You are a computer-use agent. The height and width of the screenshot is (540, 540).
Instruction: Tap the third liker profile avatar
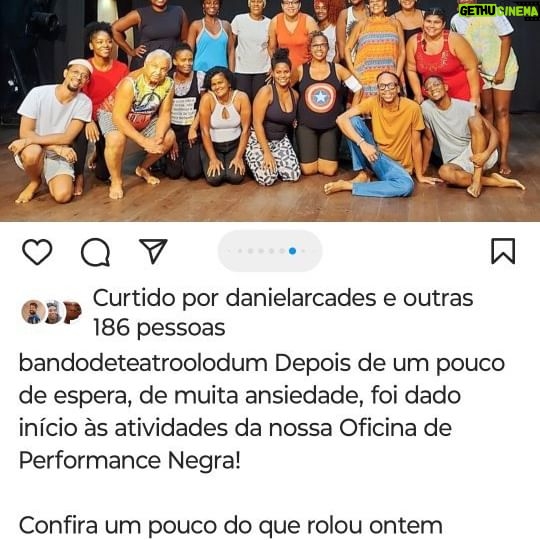pos(72,312)
